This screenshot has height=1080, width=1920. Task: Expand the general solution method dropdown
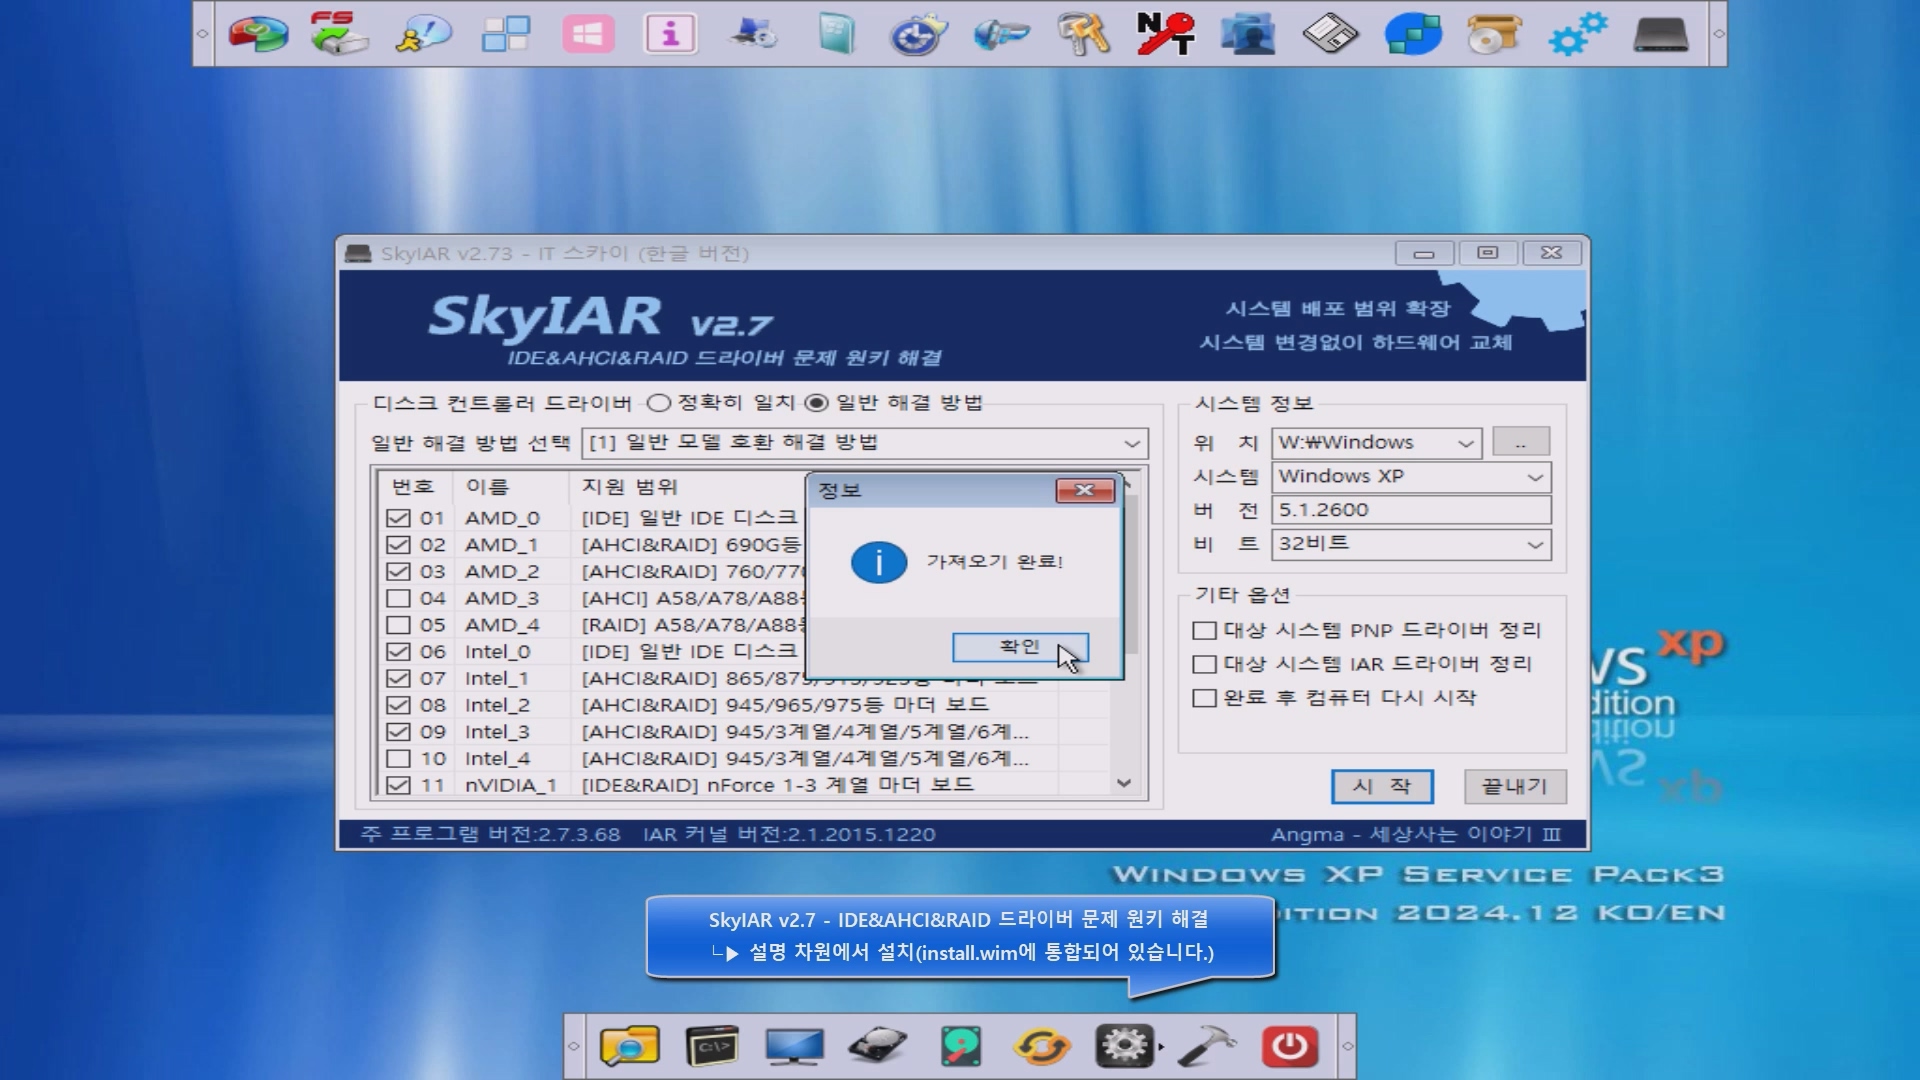1131,443
